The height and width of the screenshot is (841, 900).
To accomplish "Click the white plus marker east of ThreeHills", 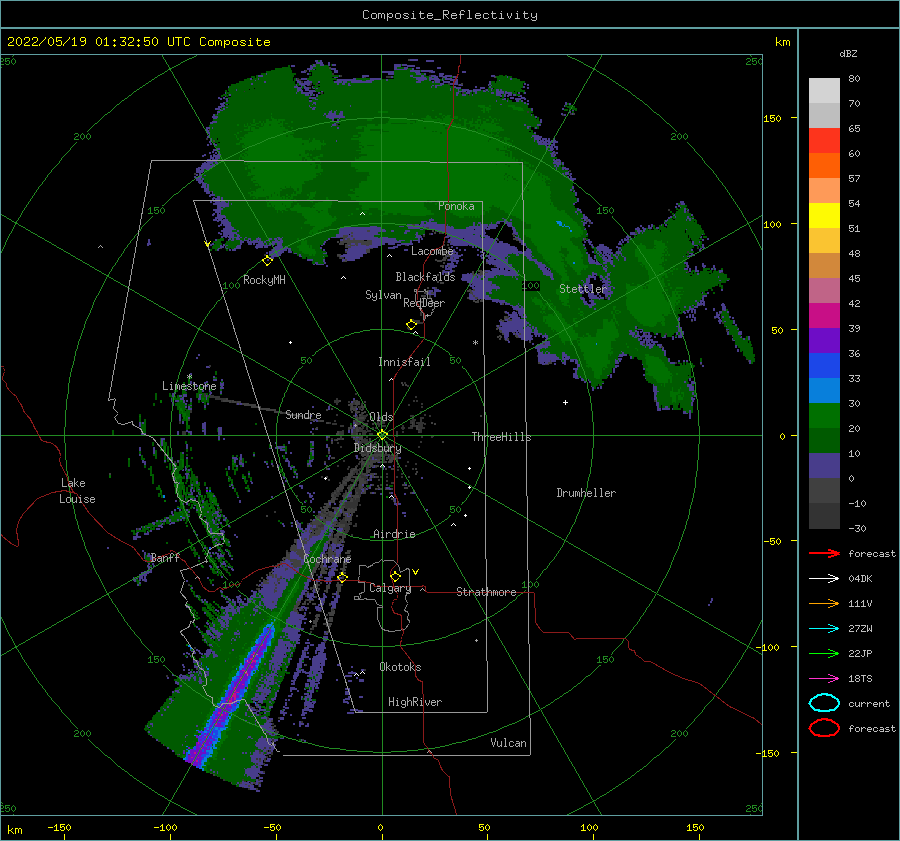I will coord(565,402).
